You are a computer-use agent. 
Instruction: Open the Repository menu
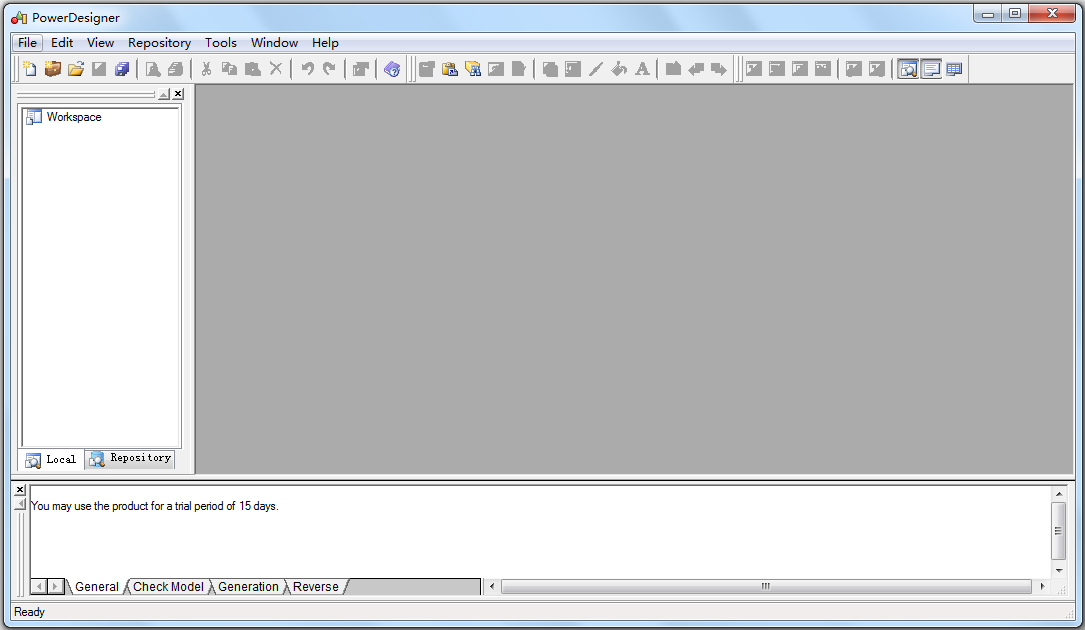click(159, 43)
